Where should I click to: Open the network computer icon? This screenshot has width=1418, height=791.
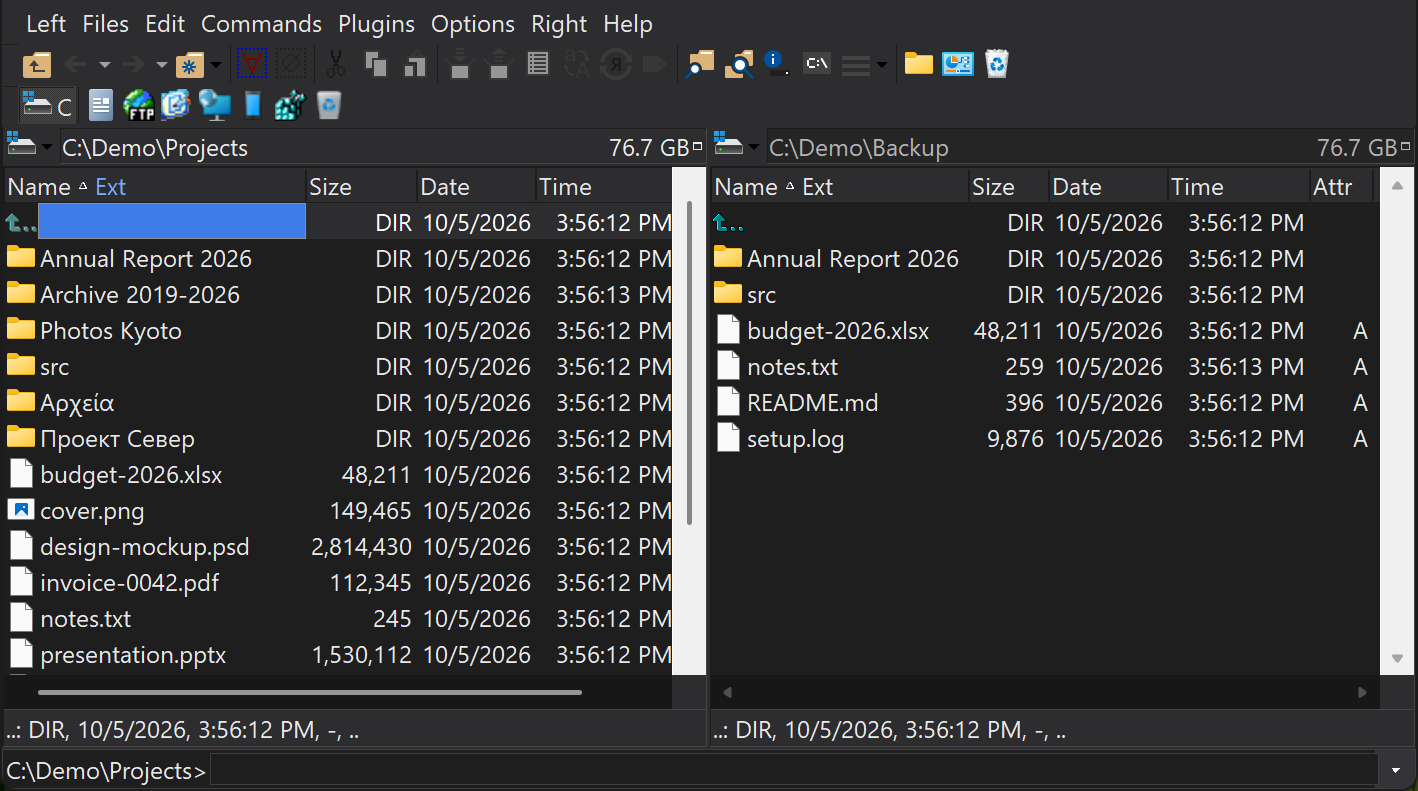(214, 104)
